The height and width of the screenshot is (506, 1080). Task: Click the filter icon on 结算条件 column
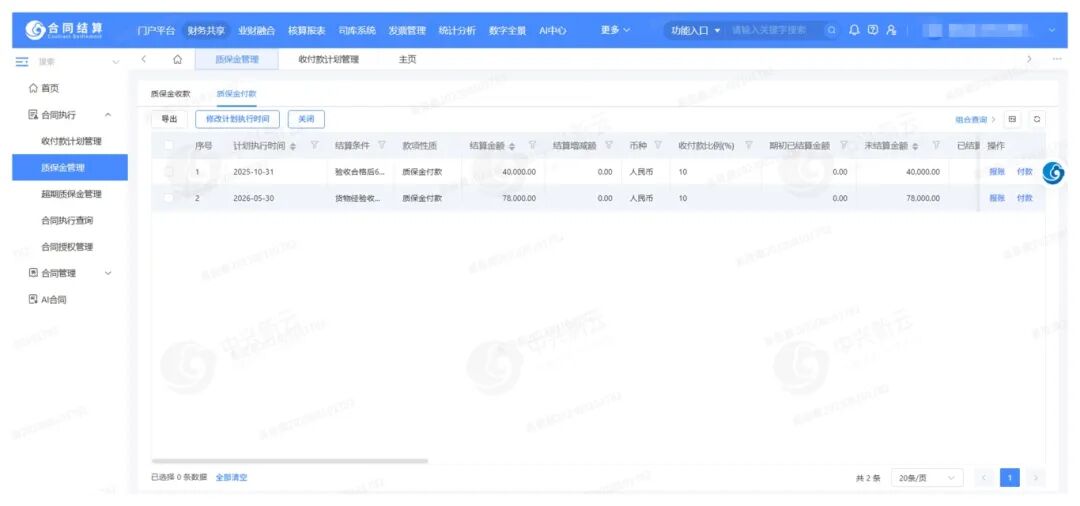382,146
